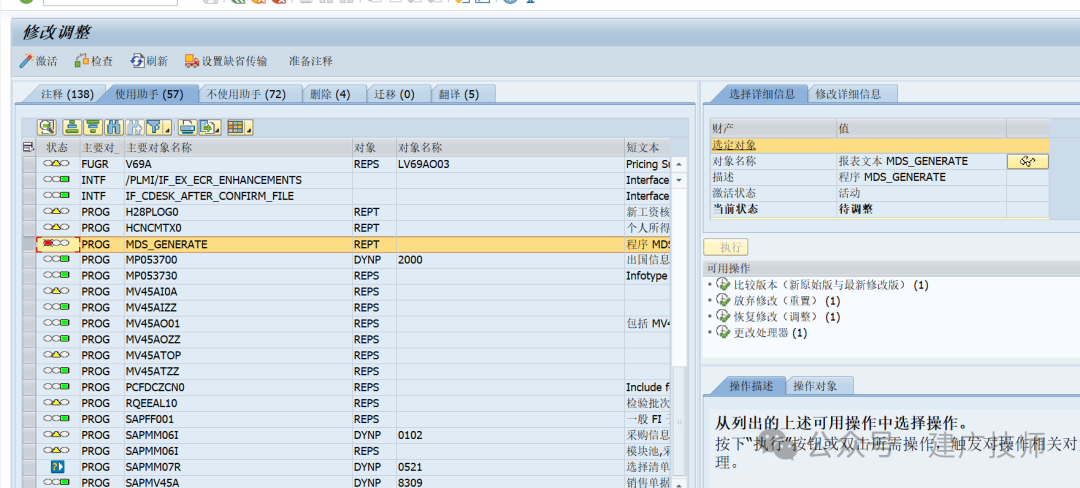Click 主要对象名称 column header
This screenshot has width=1080, height=488.
tap(237, 147)
